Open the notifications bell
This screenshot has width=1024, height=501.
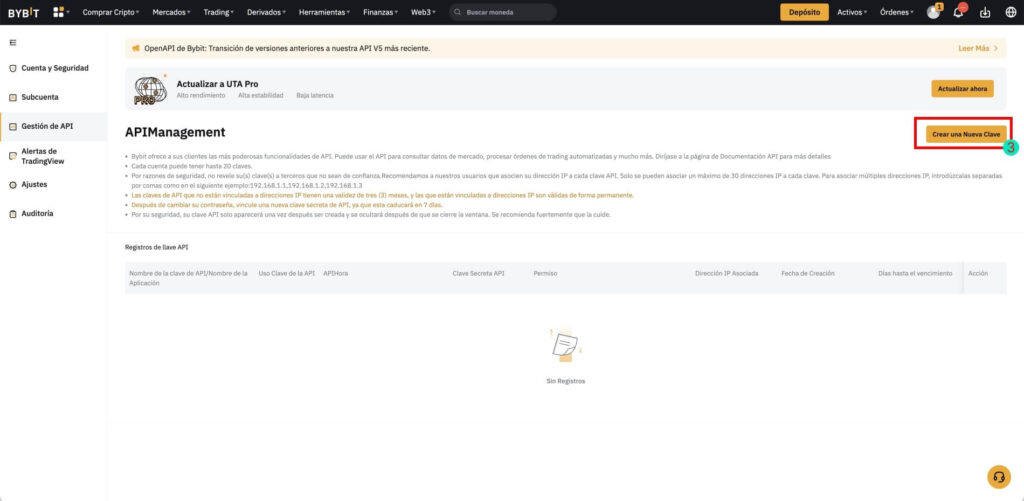[x=959, y=12]
